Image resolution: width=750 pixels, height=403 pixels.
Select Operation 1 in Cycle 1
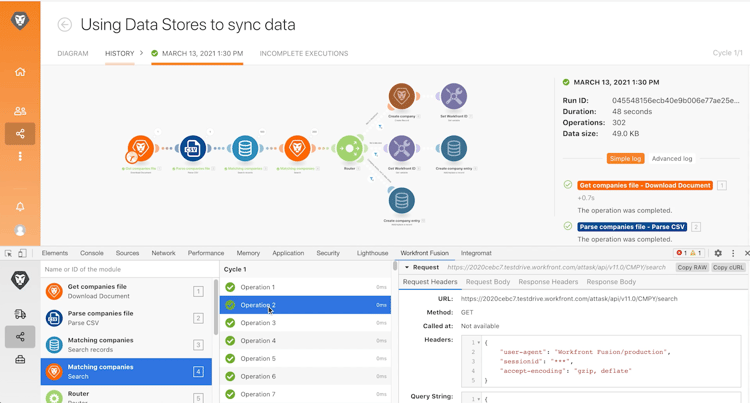click(x=305, y=287)
